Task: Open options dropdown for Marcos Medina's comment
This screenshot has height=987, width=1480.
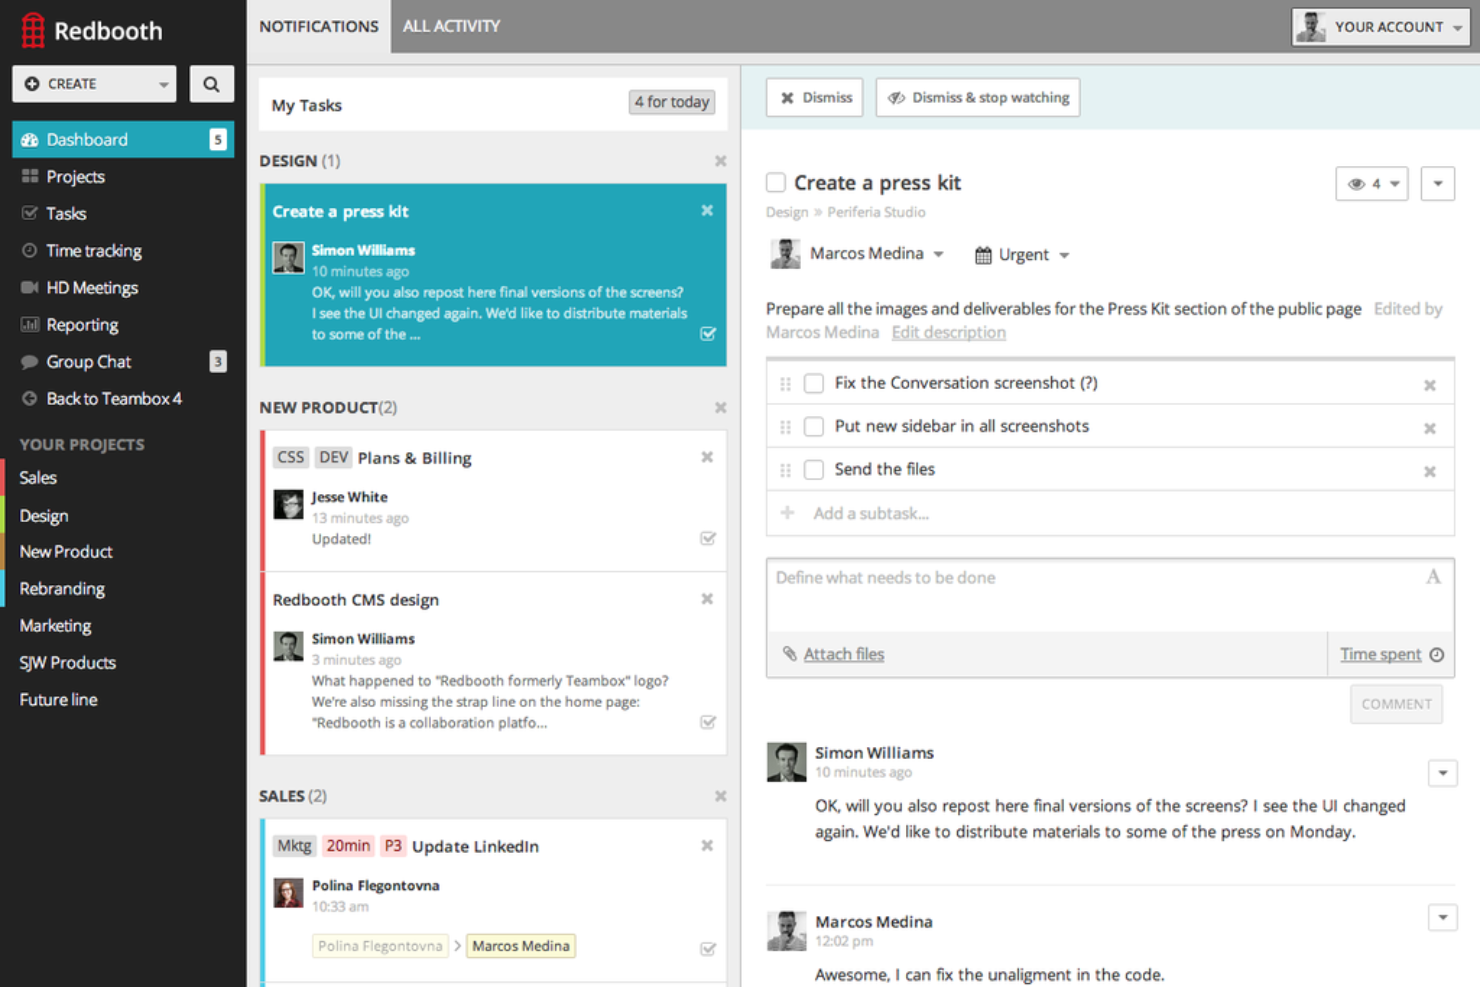Action: pos(1442,917)
